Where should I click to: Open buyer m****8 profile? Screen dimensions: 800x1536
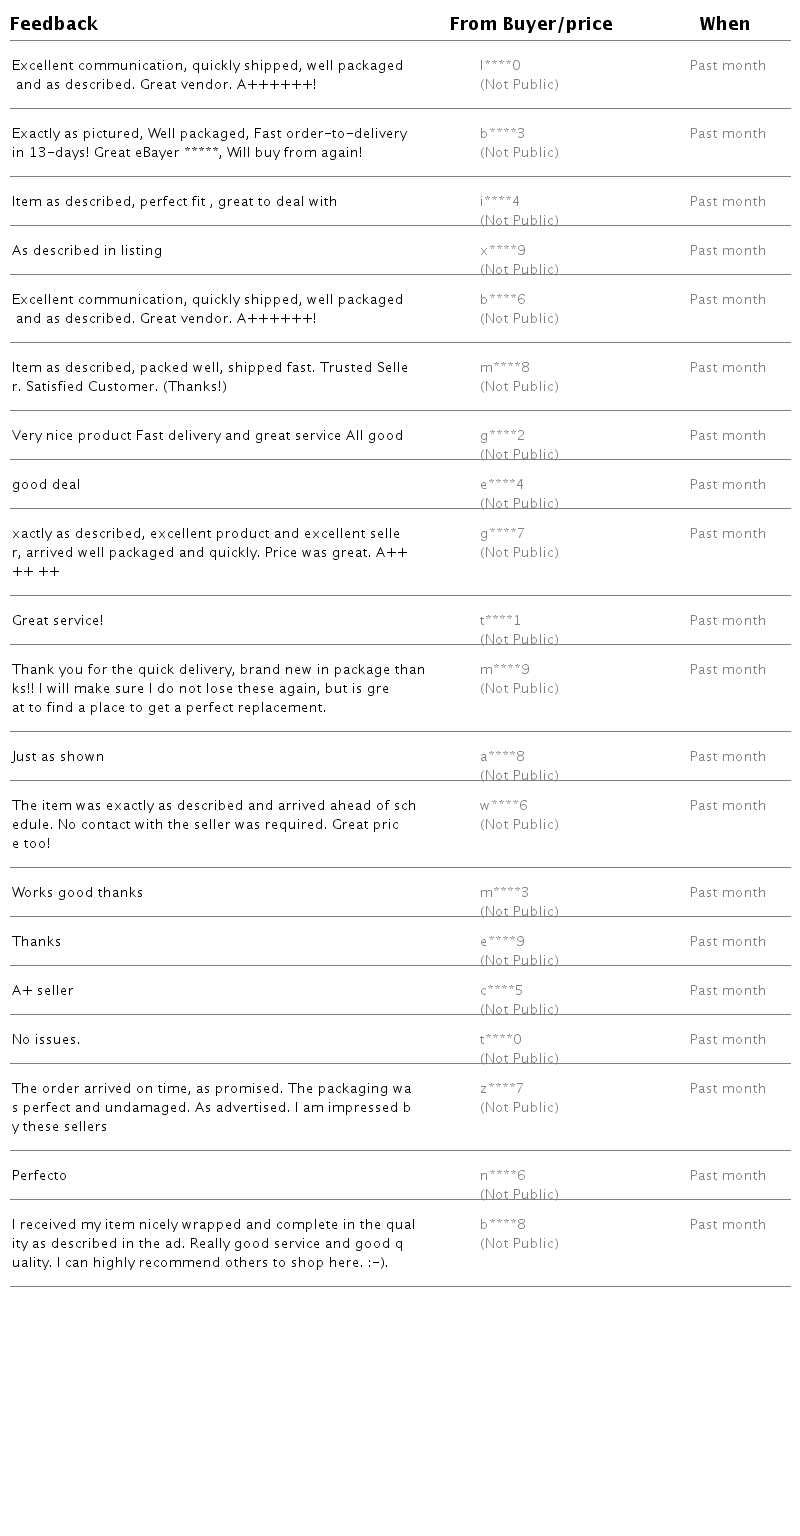(505, 368)
